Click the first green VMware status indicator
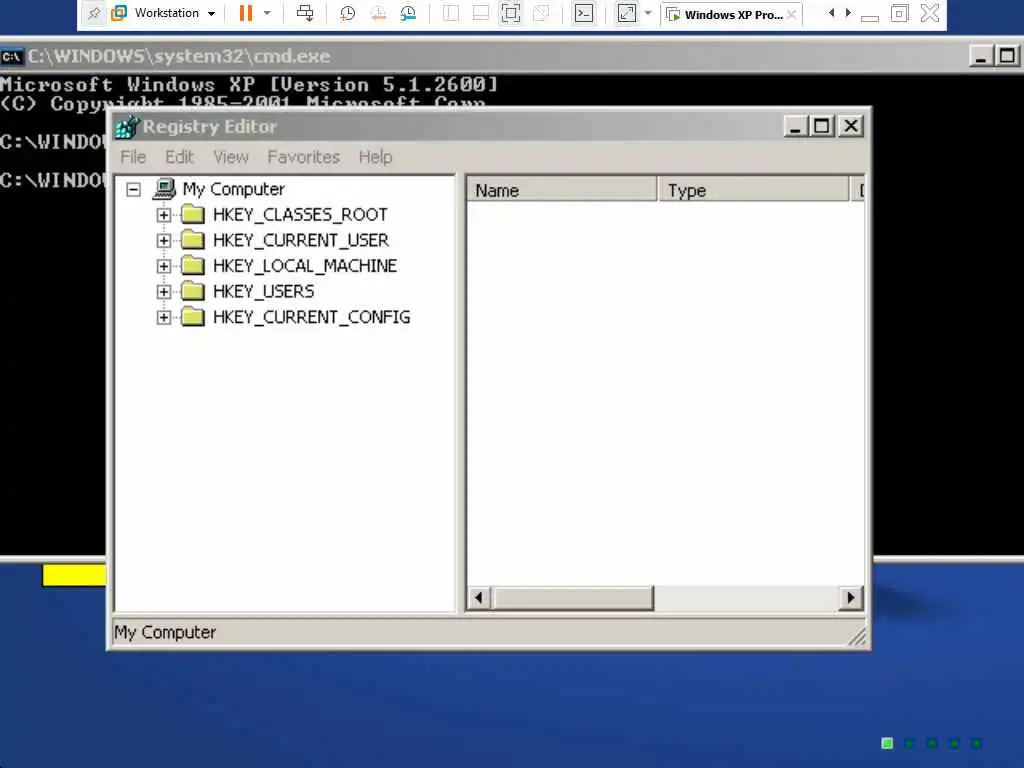This screenshot has height=768, width=1024. click(887, 743)
